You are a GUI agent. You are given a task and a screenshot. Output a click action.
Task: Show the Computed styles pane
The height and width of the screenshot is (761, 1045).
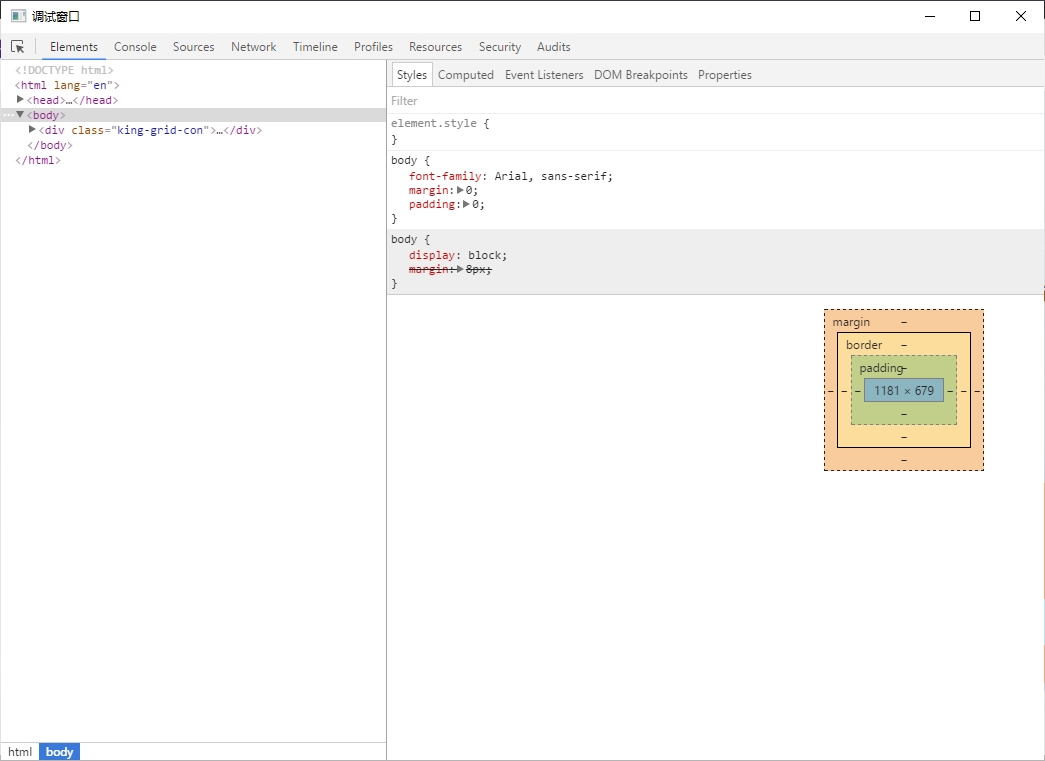[x=465, y=75]
